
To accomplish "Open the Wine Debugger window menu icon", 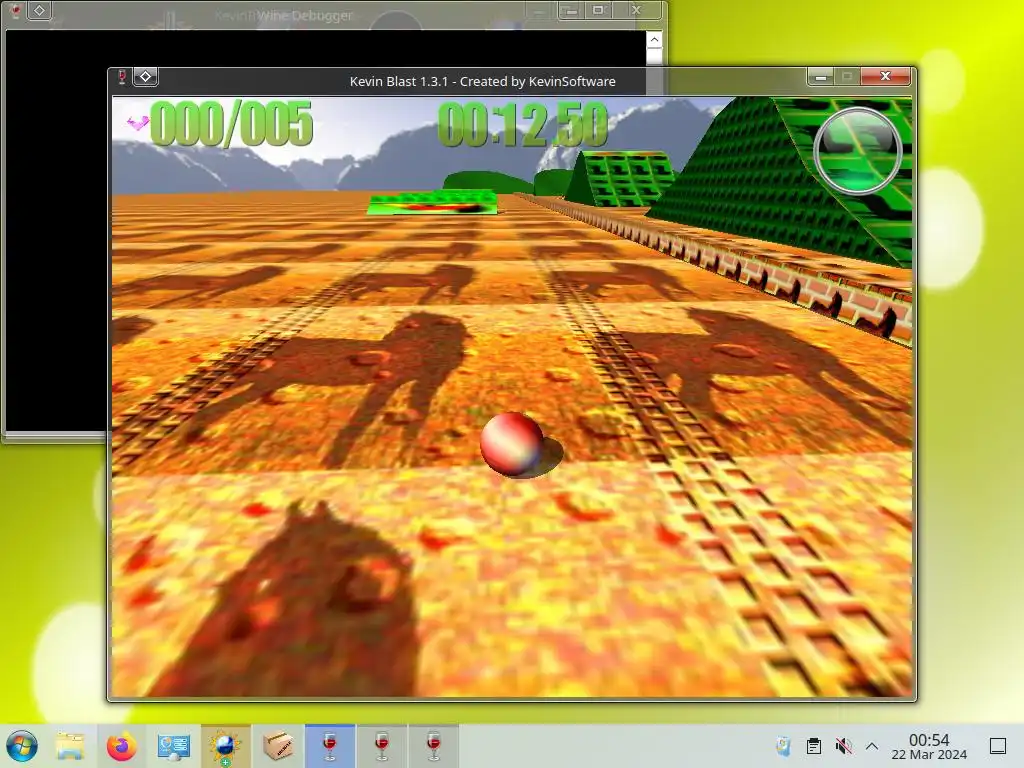I will [x=16, y=10].
